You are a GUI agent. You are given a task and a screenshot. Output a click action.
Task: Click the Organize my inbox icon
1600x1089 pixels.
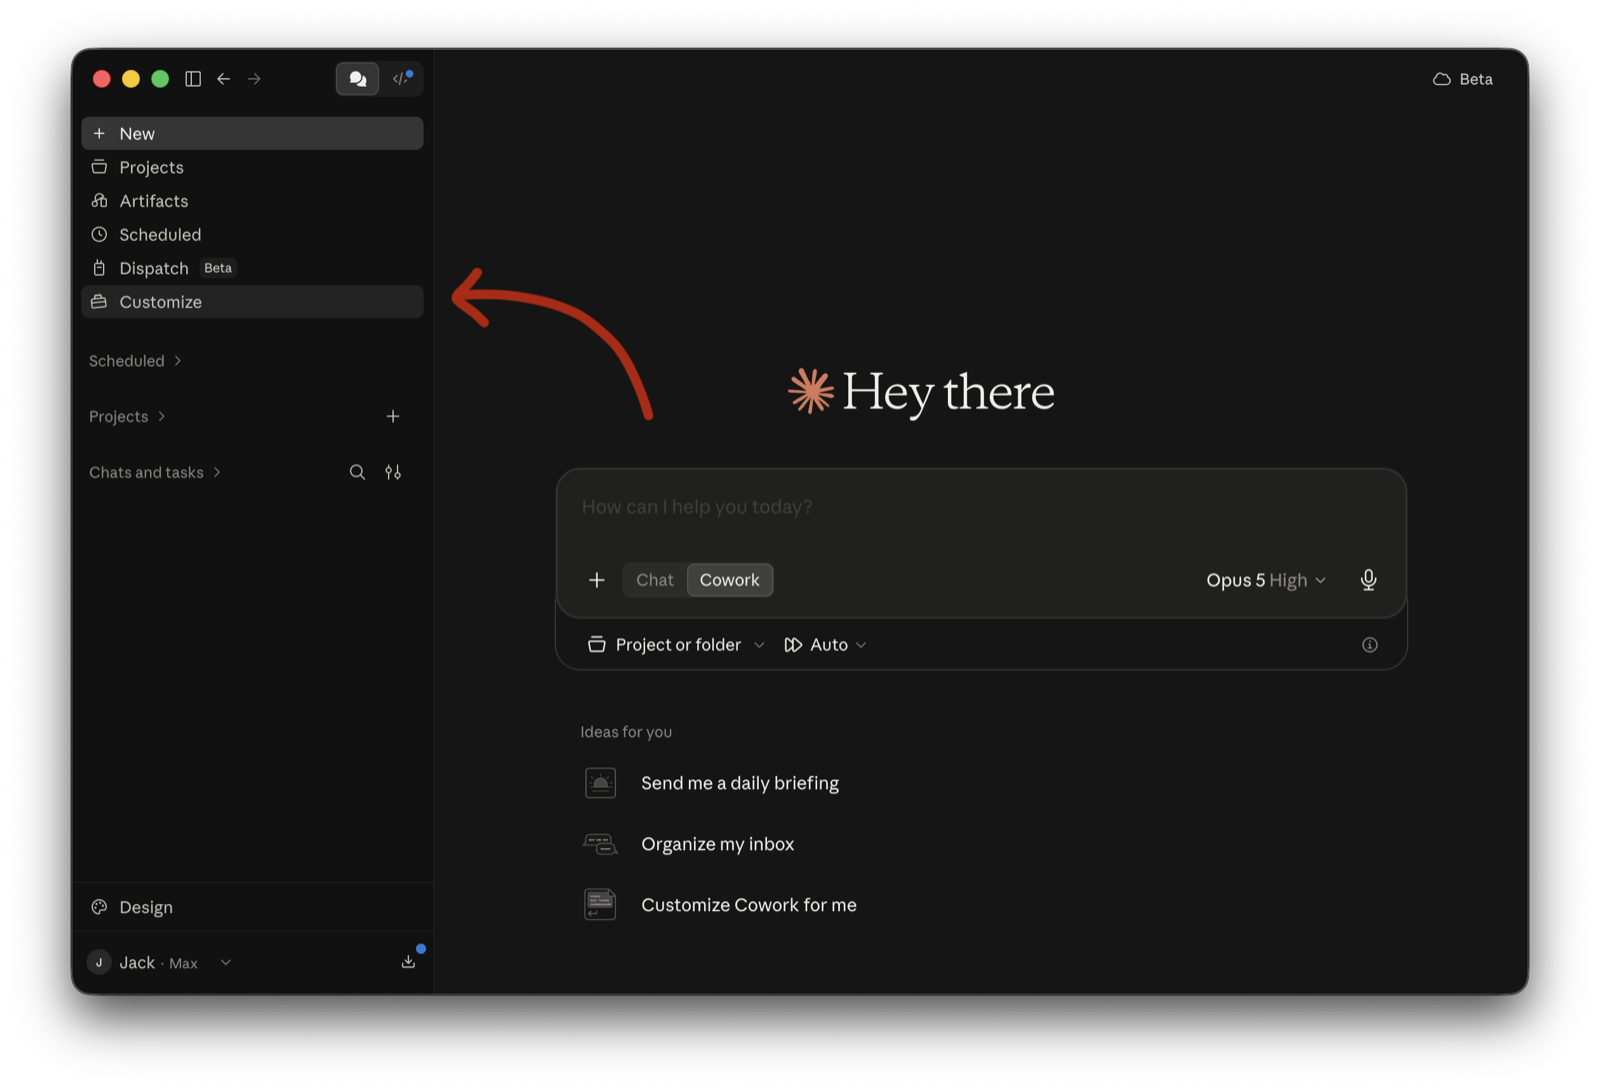pos(600,845)
